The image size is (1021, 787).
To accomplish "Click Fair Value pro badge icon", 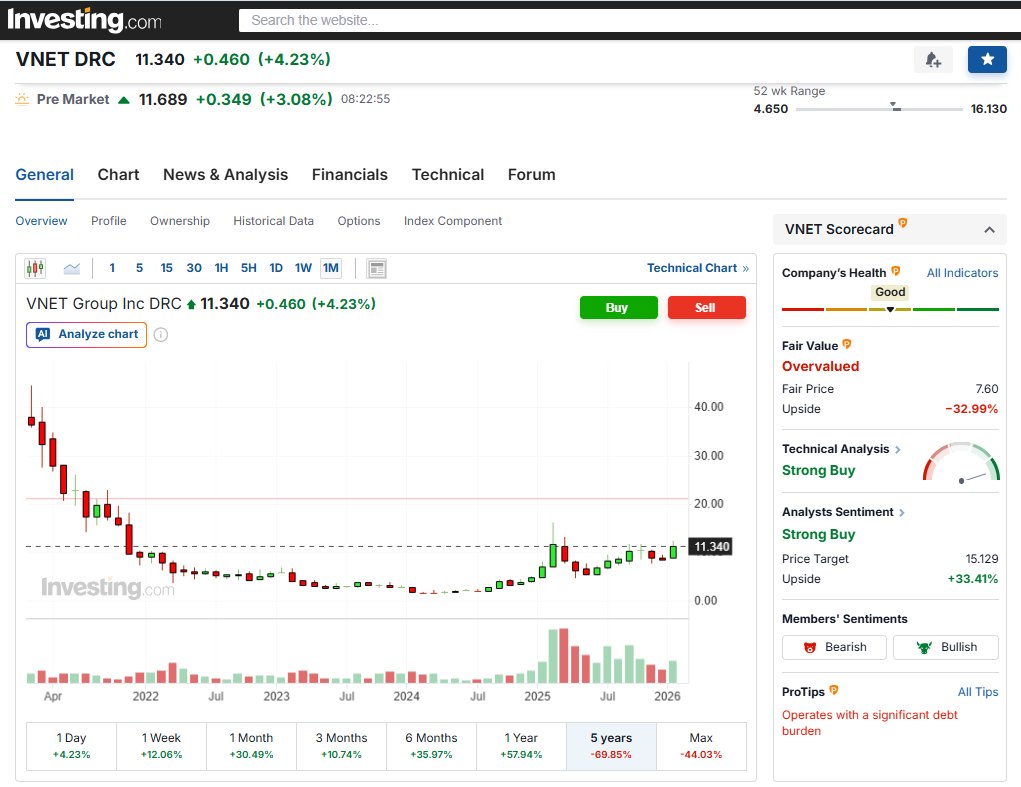I will click(846, 344).
